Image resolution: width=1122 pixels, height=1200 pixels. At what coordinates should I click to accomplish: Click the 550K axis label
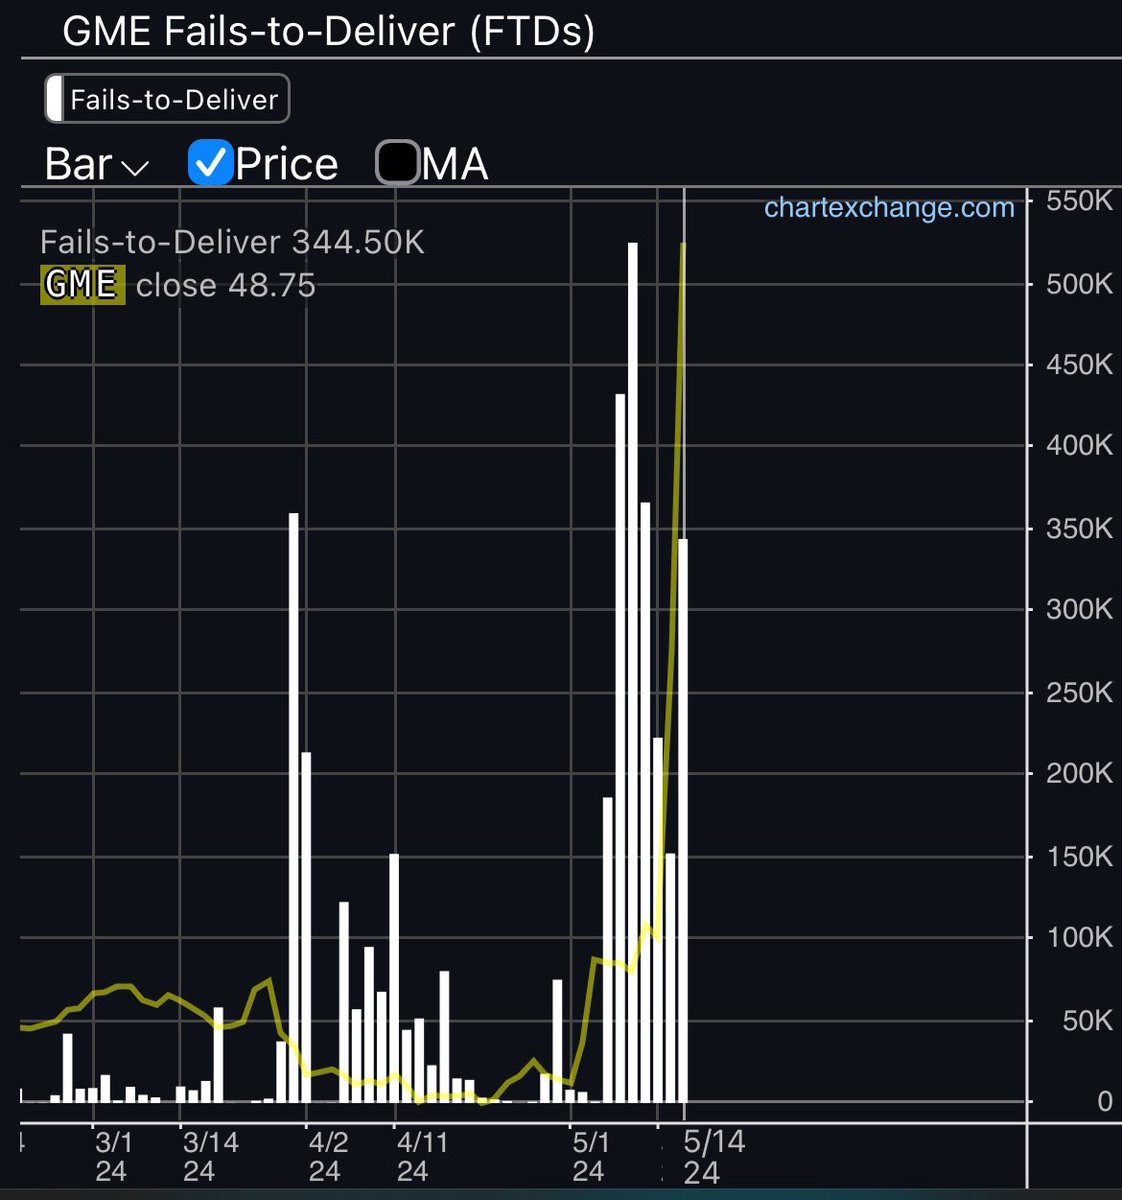click(x=1079, y=201)
